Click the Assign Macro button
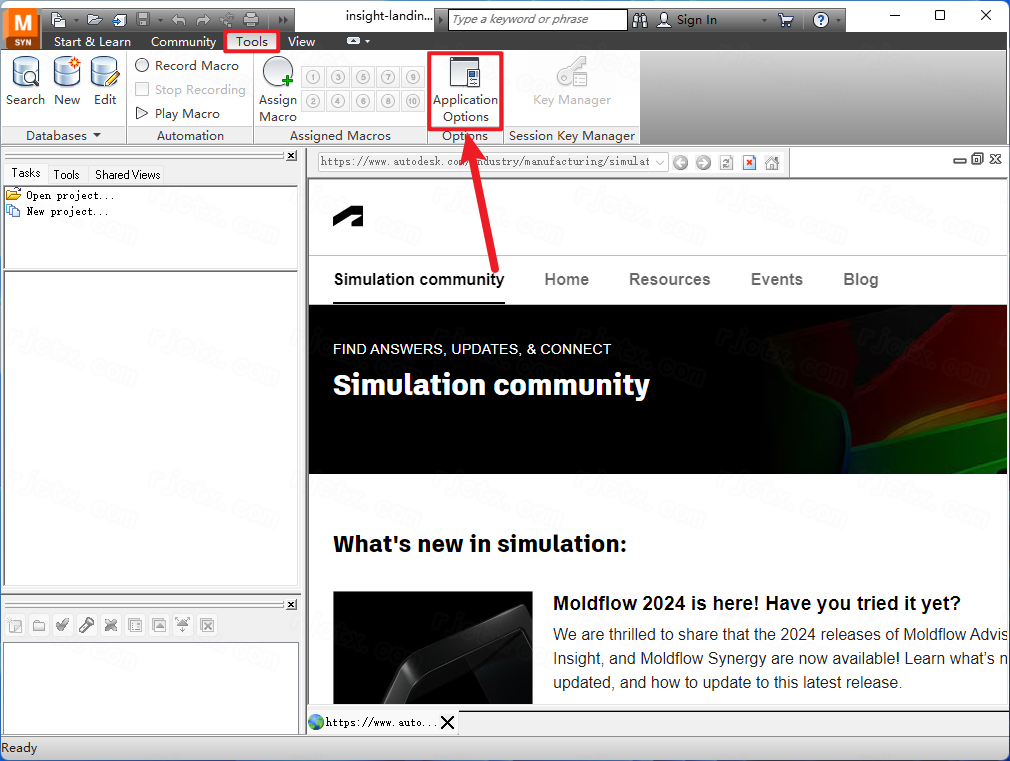The image size is (1010, 761). click(278, 90)
